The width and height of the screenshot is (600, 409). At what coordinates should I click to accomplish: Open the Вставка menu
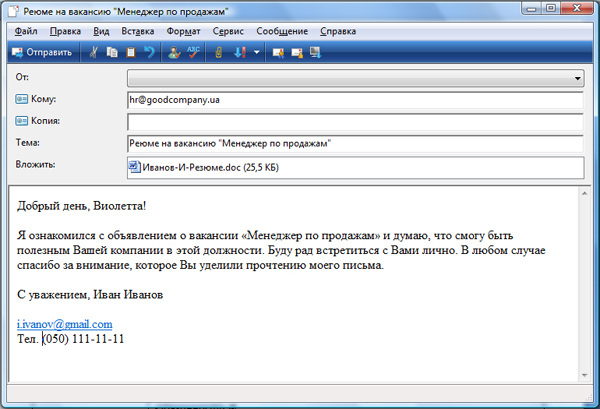click(x=138, y=31)
